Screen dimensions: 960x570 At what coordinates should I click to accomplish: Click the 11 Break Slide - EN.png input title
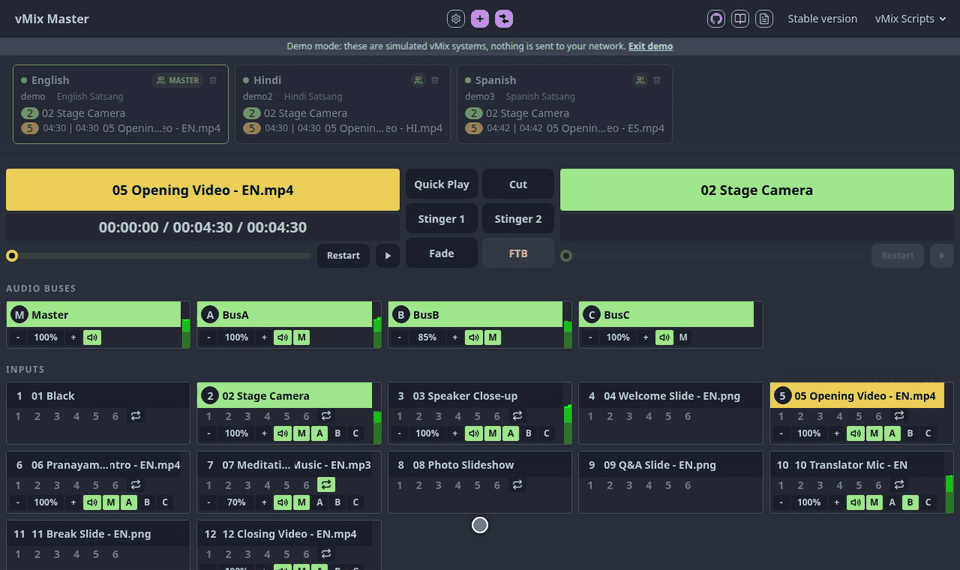pos(91,534)
